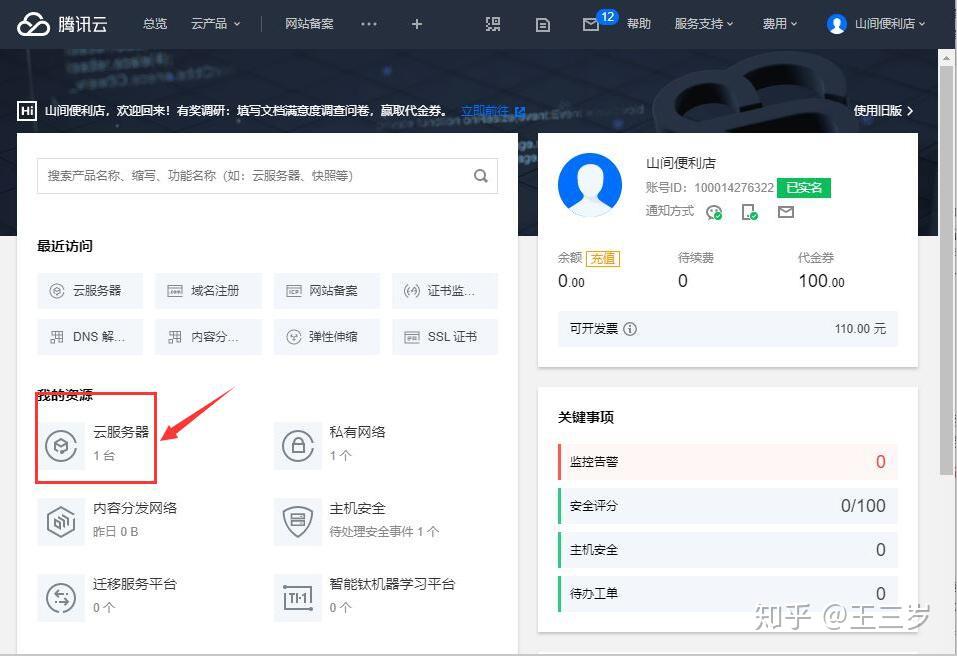Click the 迁移服务平台 arrows icon
The image size is (957, 656).
coord(61,598)
